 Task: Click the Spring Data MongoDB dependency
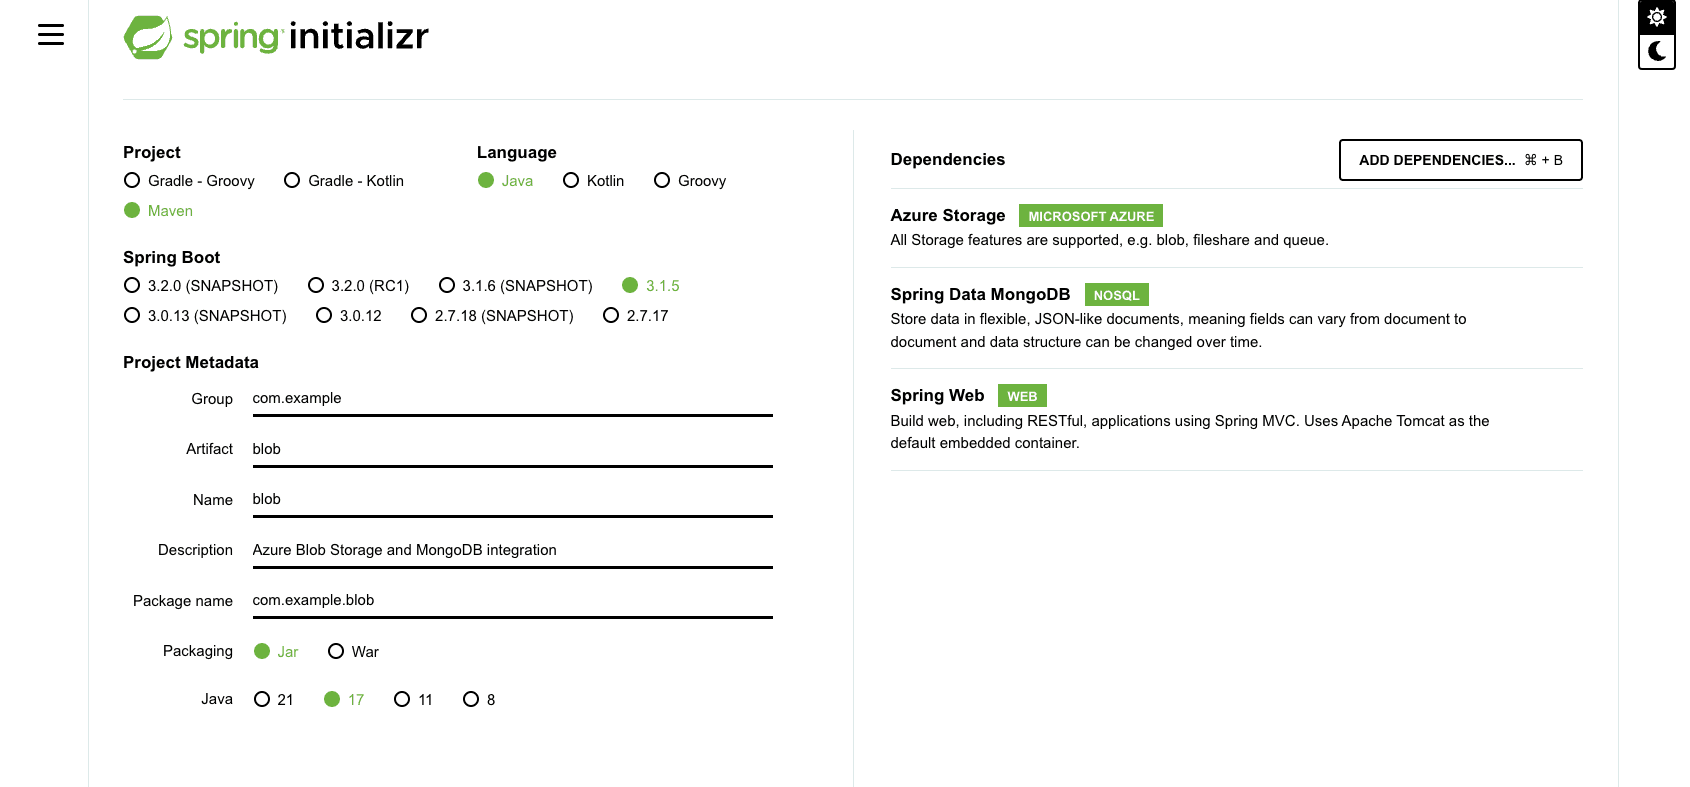pos(980,295)
